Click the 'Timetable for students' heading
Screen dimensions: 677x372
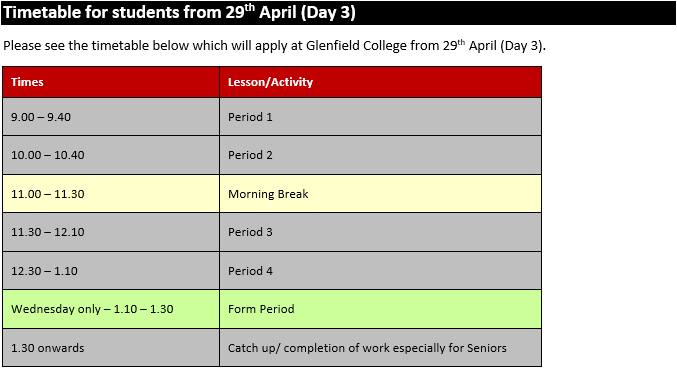pyautogui.click(x=179, y=13)
